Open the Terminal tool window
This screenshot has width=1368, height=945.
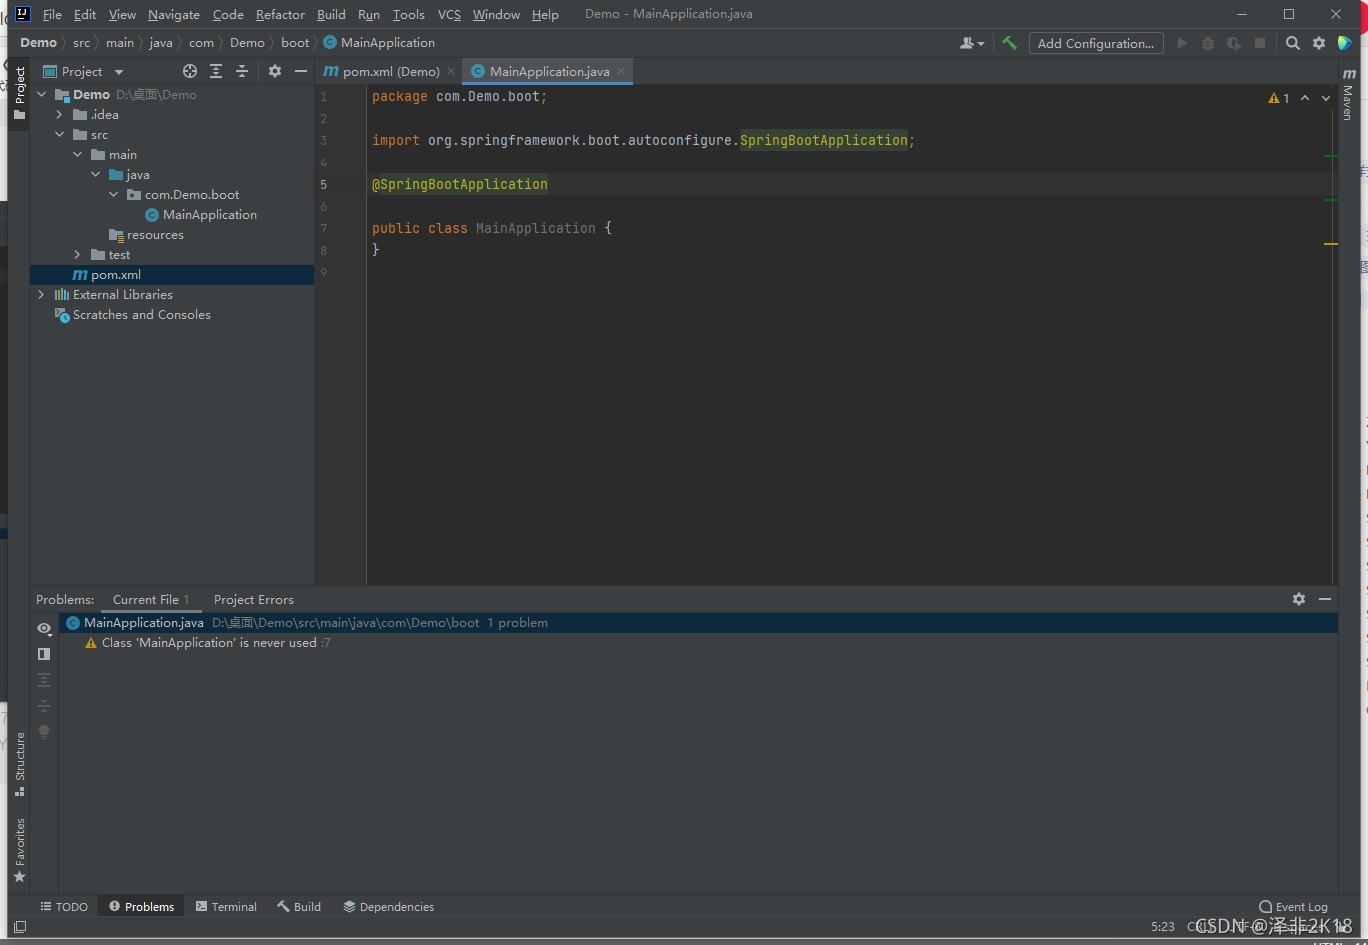pos(227,907)
